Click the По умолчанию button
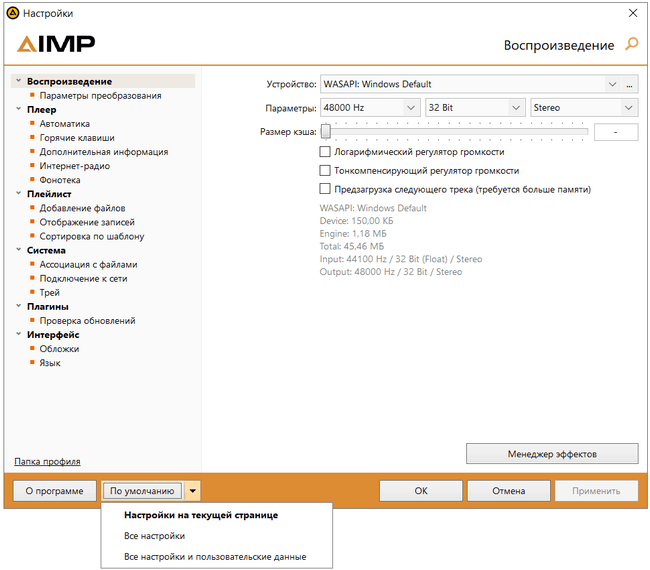The height and width of the screenshot is (570, 650). 142,491
